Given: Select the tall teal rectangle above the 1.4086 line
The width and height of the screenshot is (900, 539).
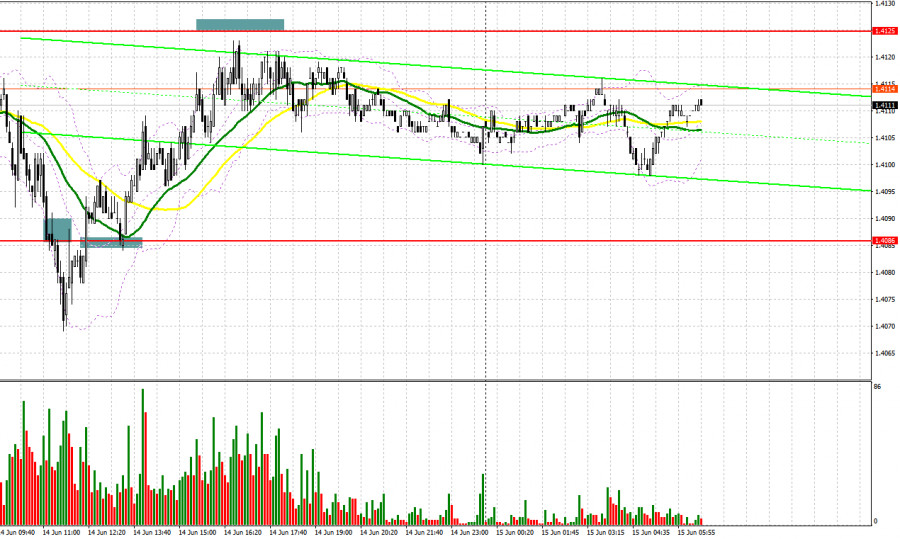Looking at the screenshot, I should pos(57,229).
